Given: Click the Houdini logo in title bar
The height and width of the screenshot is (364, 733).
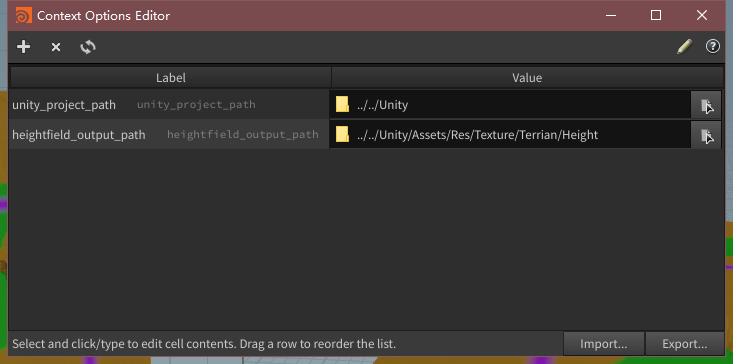Looking at the screenshot, I should [x=23, y=15].
